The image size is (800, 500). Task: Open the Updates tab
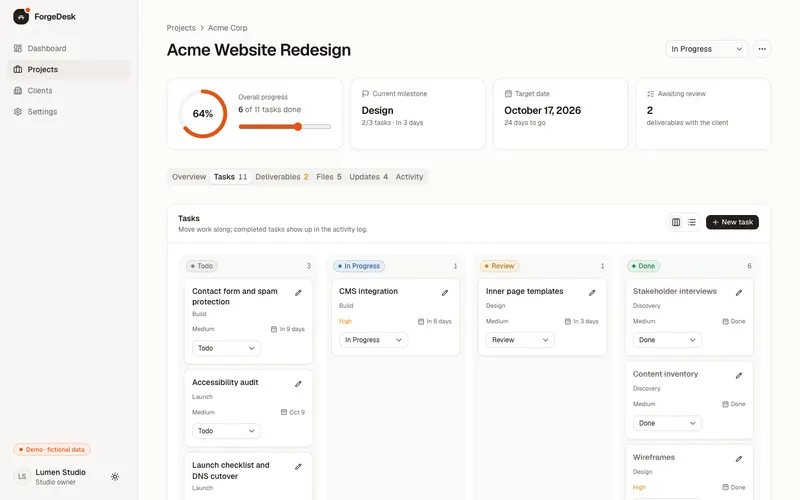(x=368, y=177)
